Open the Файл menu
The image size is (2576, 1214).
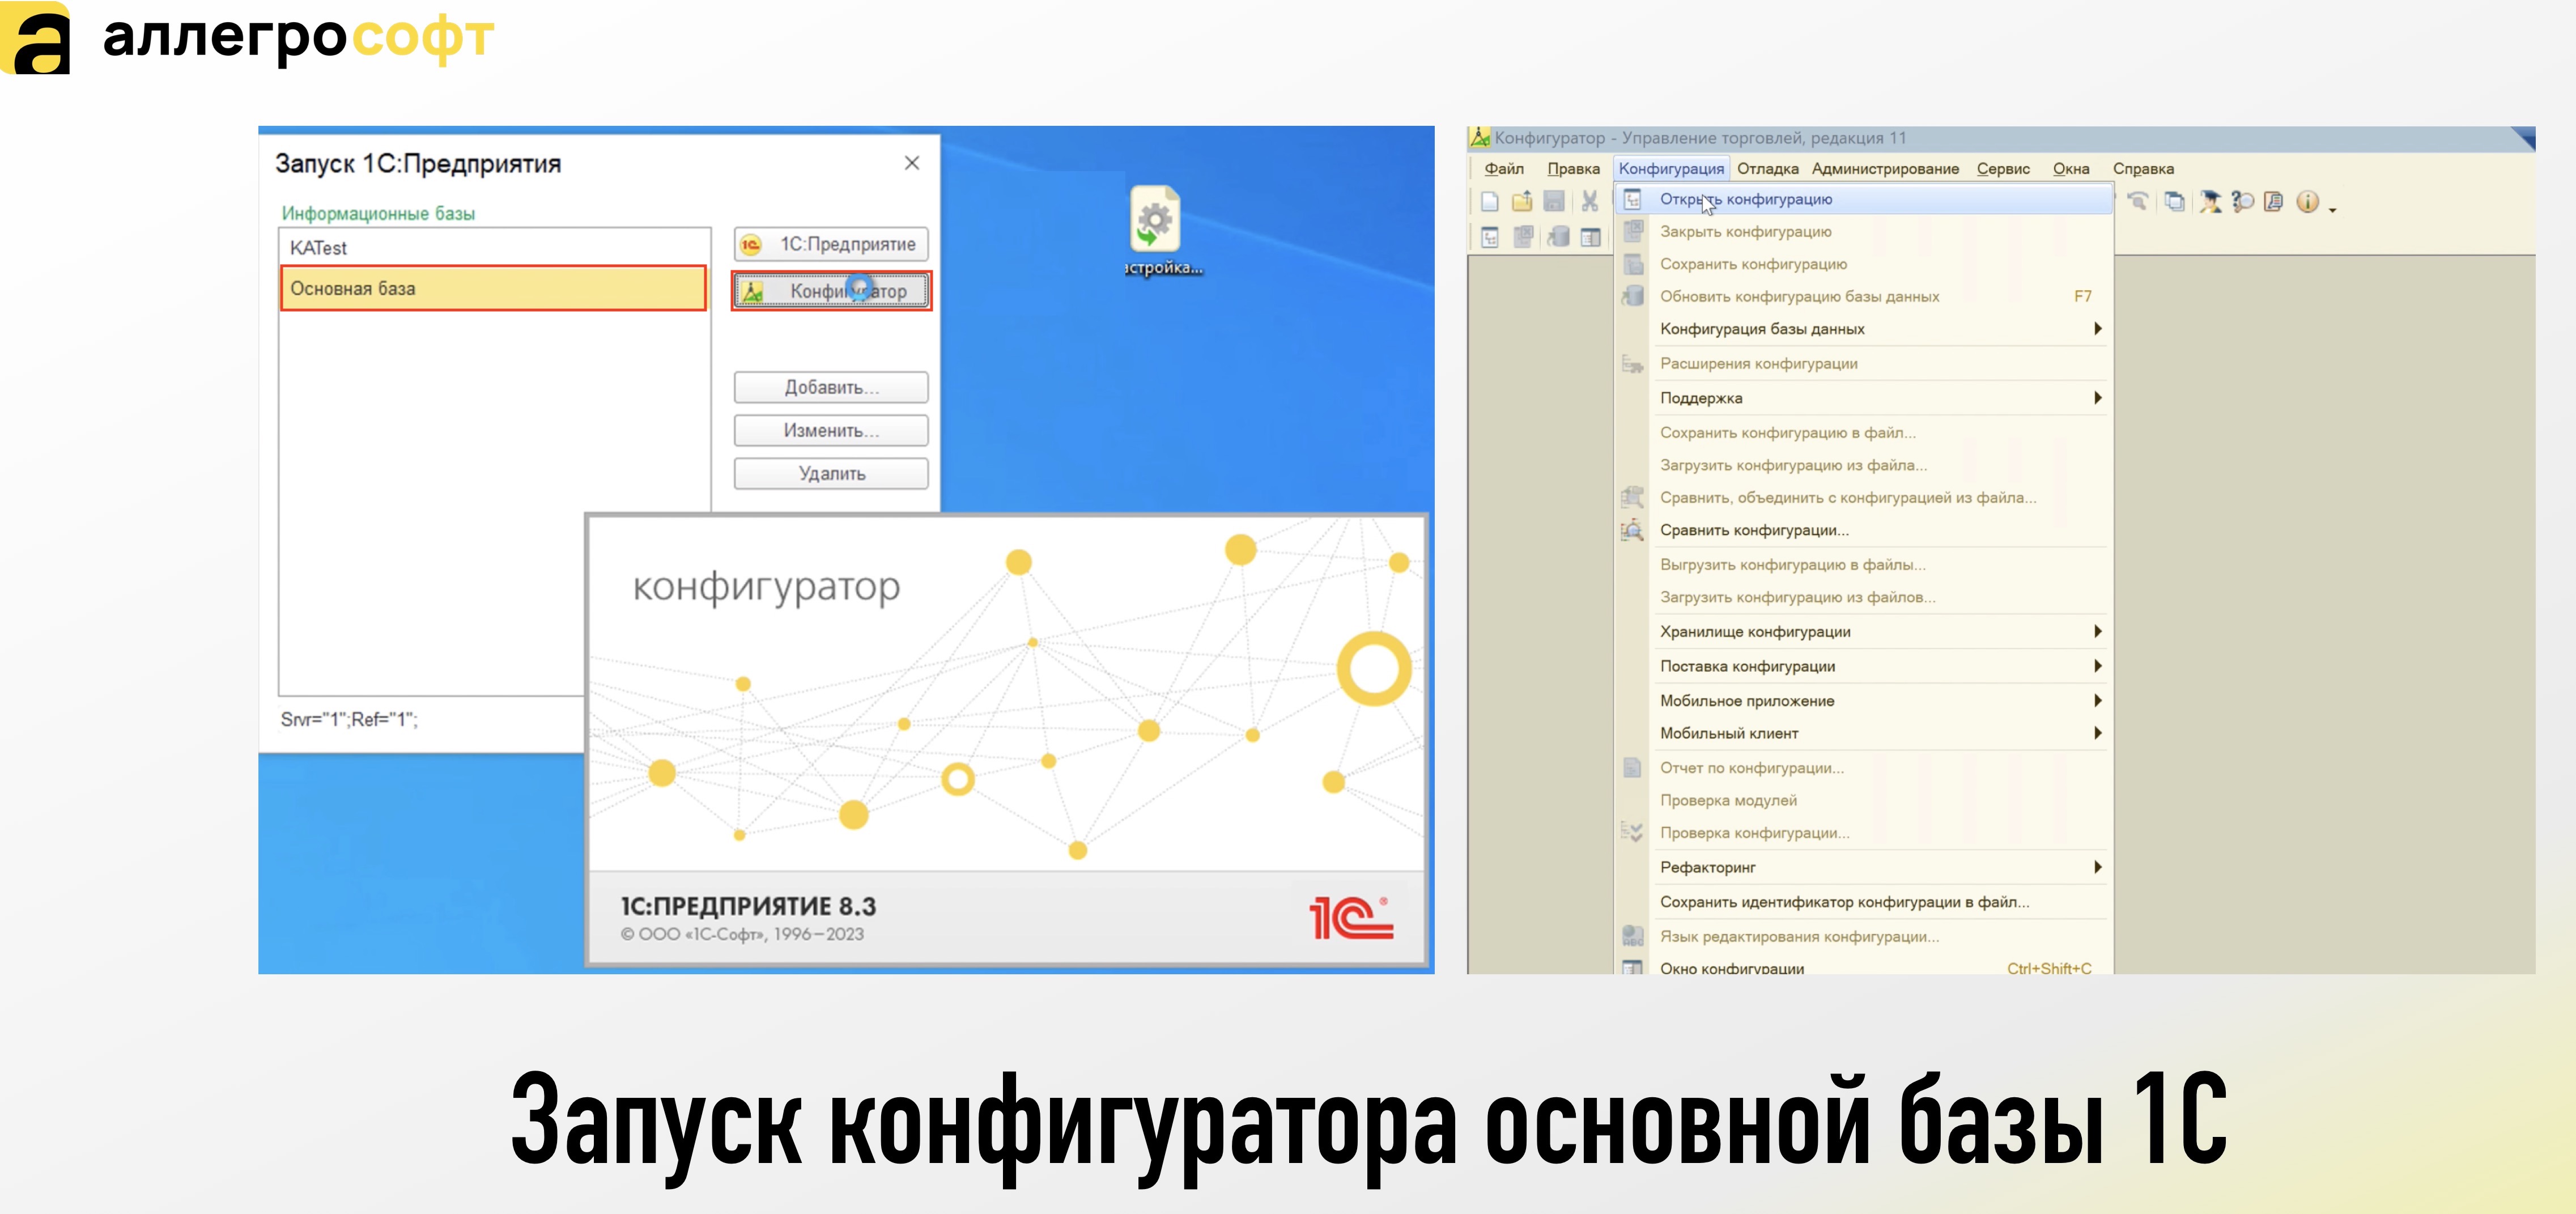click(x=1504, y=169)
